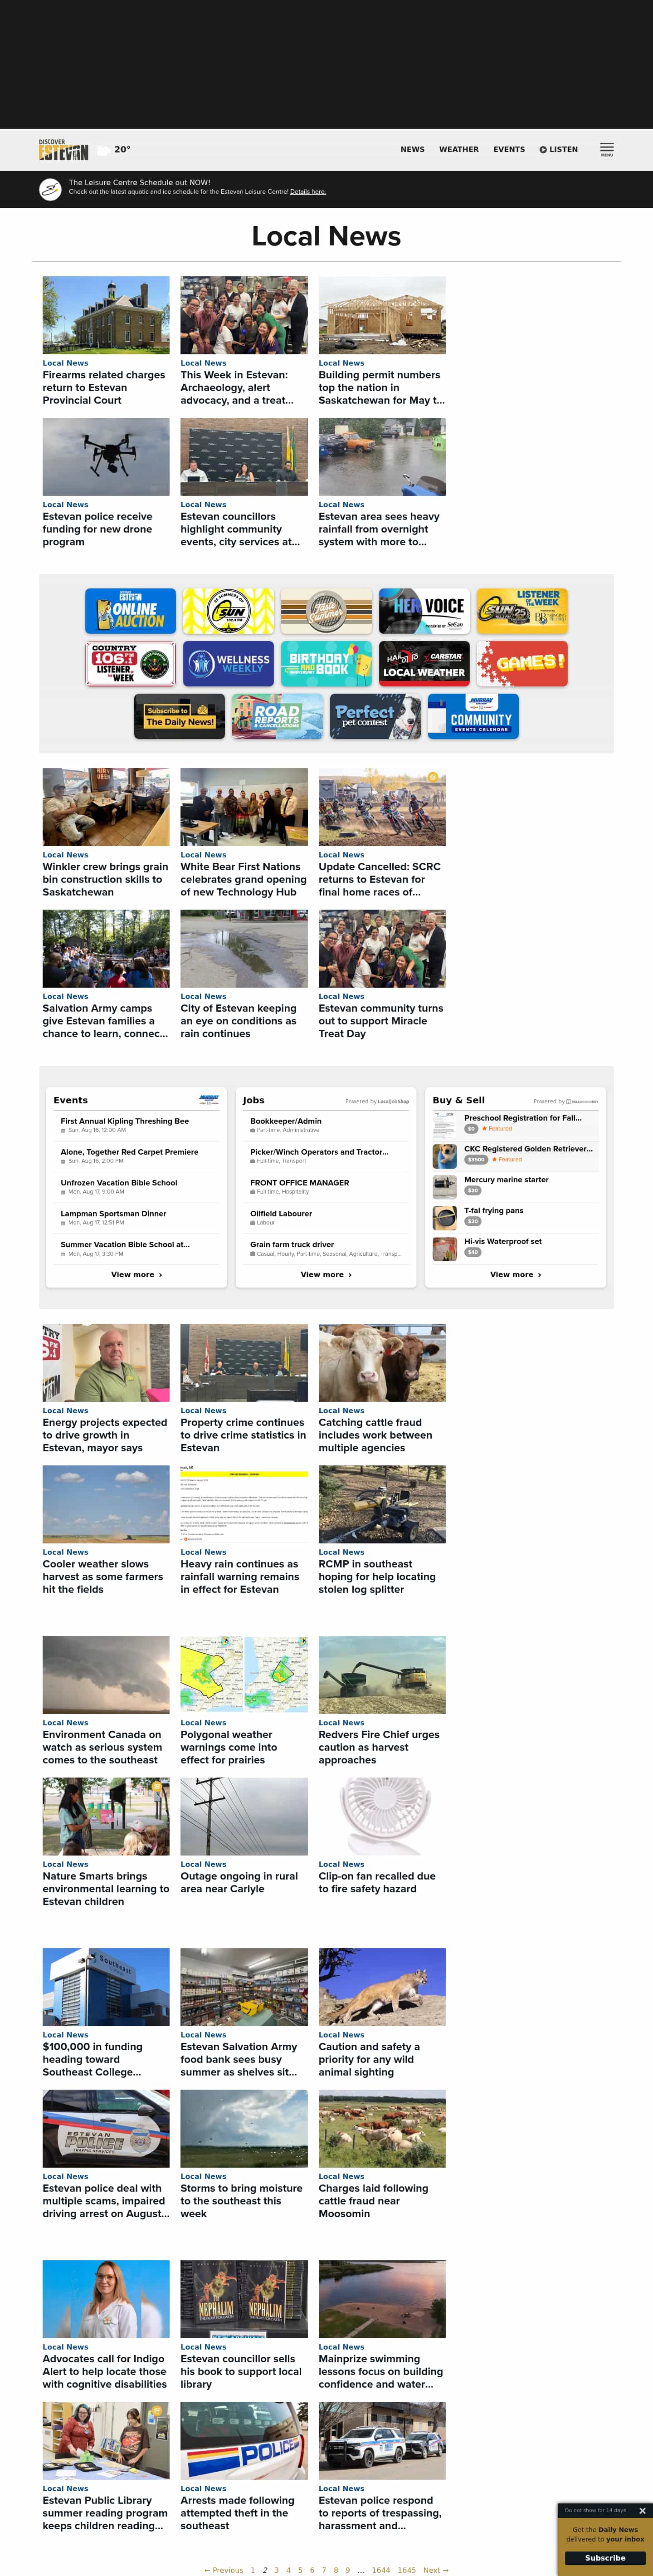
Task: Open the house construction permit photo
Action: point(382,315)
